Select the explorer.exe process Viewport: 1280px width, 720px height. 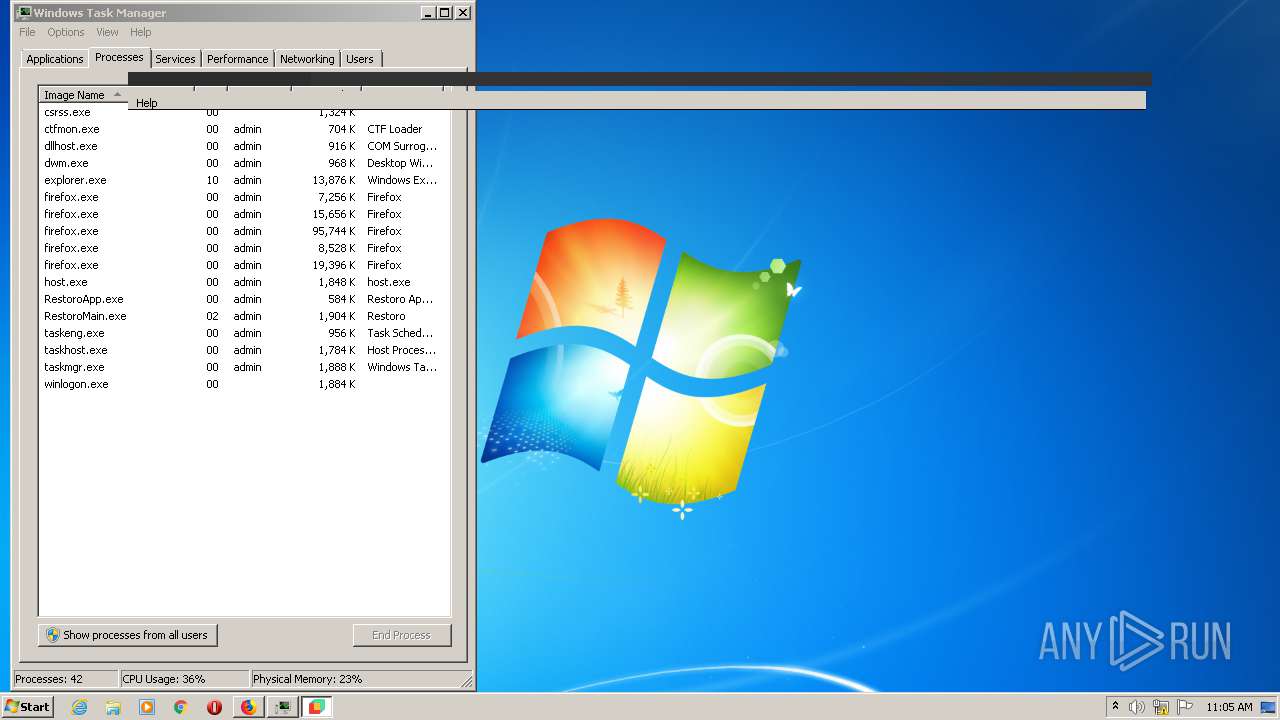pyautogui.click(x=245, y=180)
